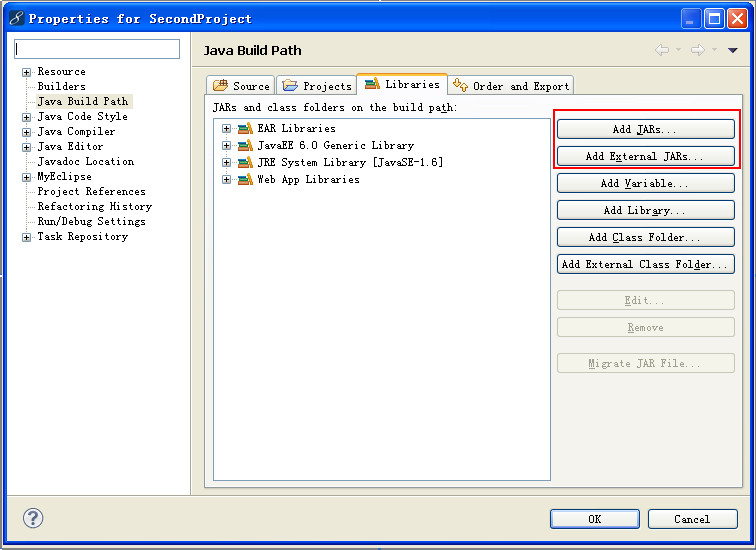Viewport: 756px width, 550px height.
Task: Select Web App Libraries entry text
Action: (x=309, y=179)
